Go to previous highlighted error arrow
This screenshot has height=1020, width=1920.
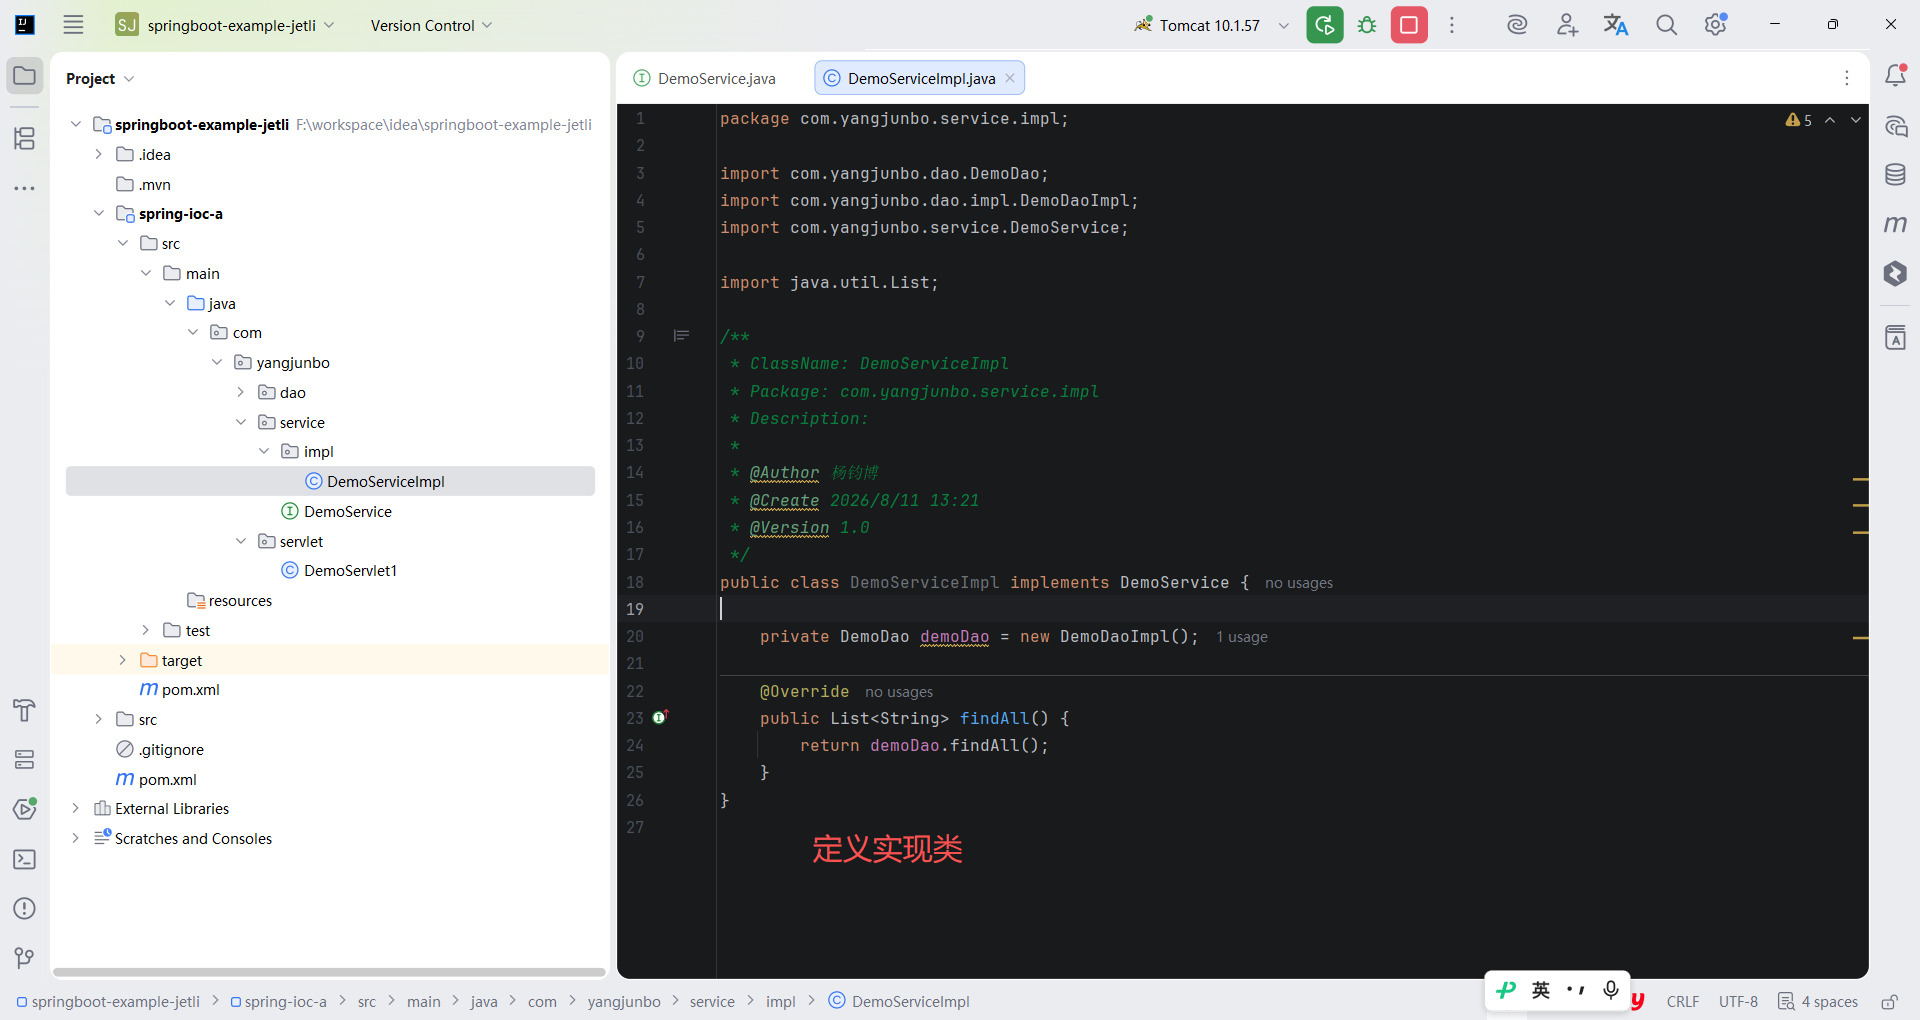pos(1830,120)
